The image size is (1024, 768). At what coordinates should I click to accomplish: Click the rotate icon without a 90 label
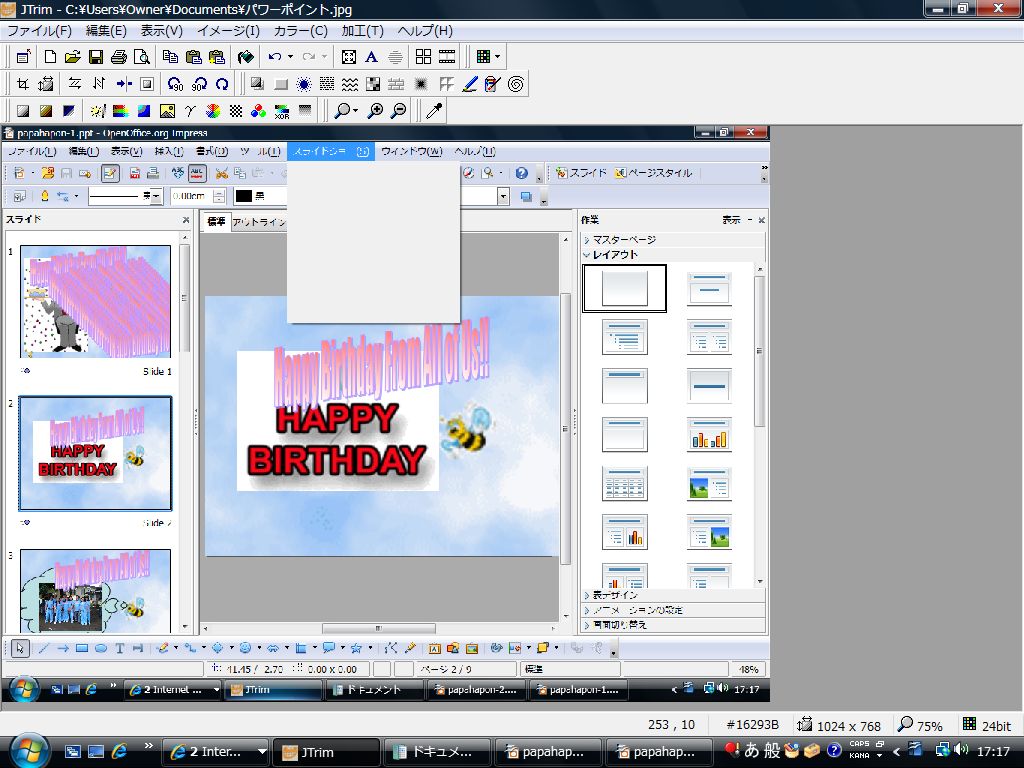coord(222,84)
